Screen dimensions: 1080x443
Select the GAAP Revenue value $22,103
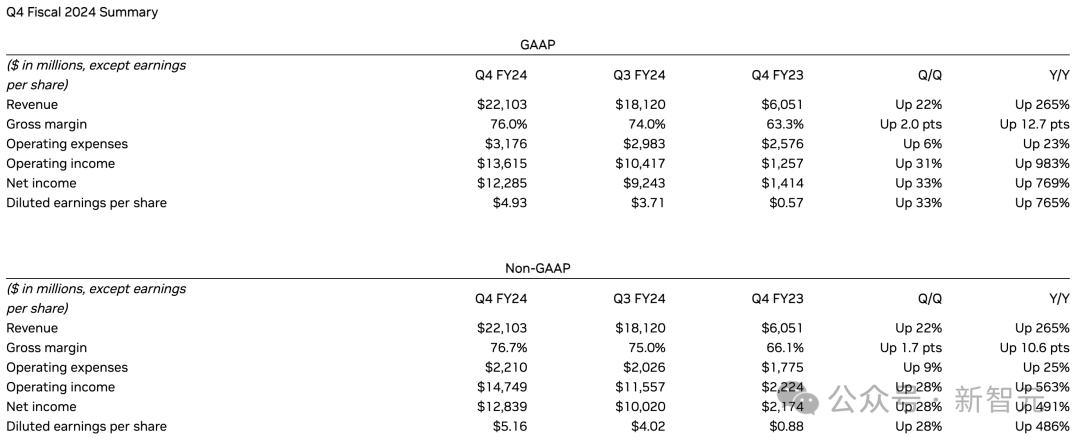tap(502, 105)
